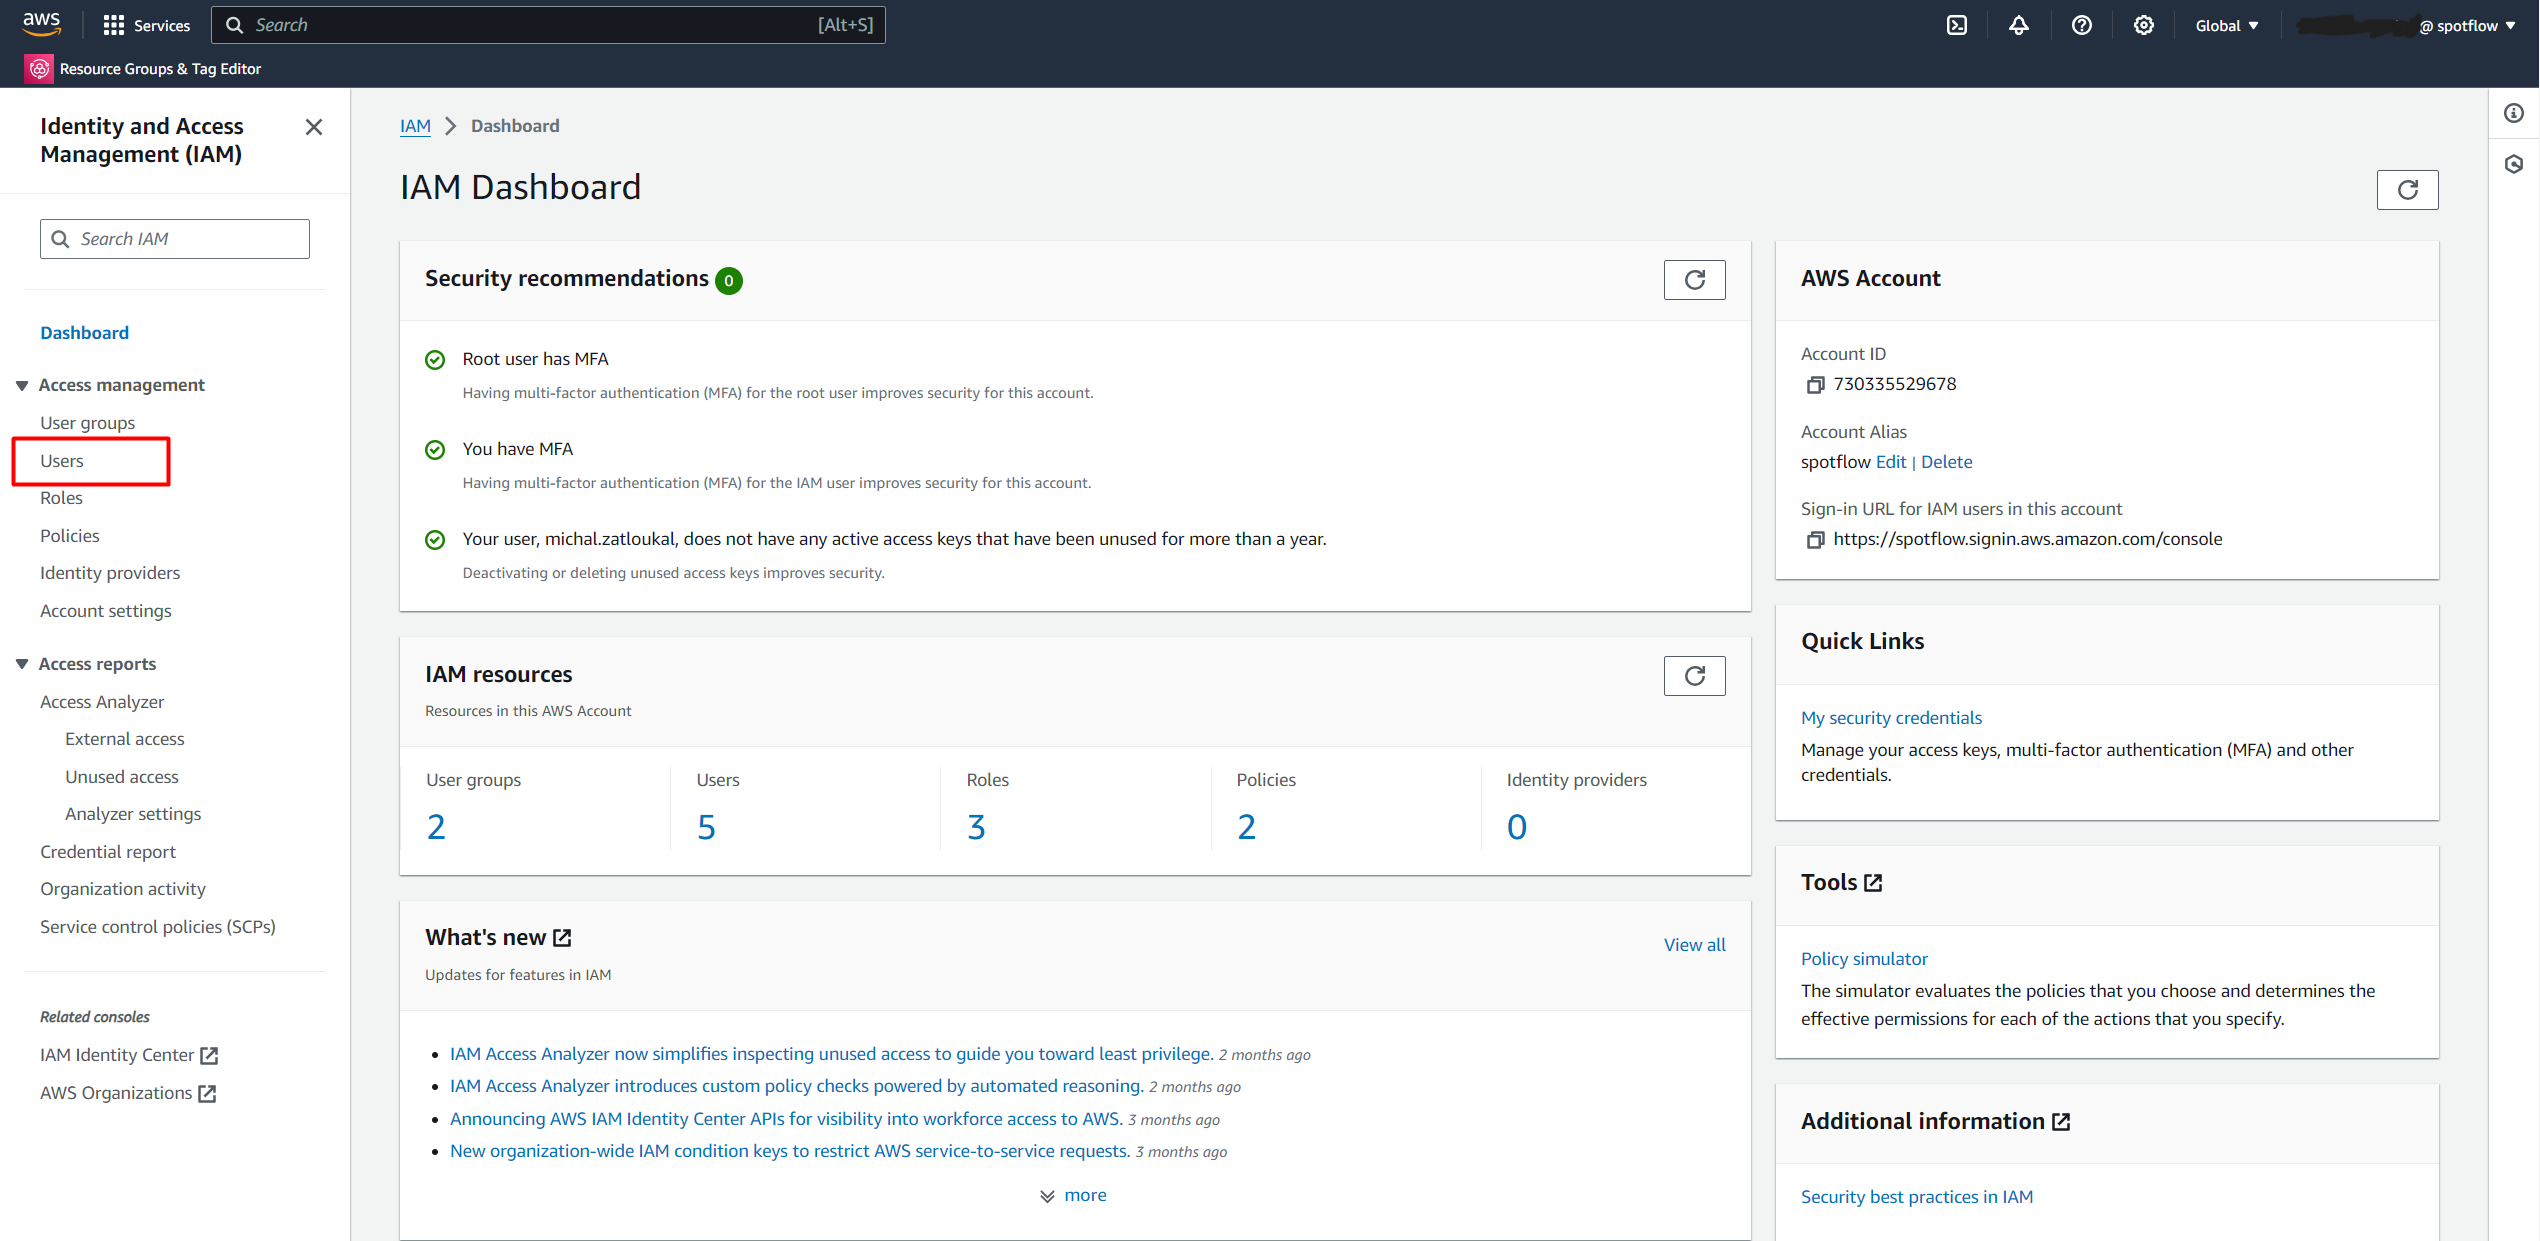Open Unused access in sidebar
2540x1241 pixels.
pos(122,777)
